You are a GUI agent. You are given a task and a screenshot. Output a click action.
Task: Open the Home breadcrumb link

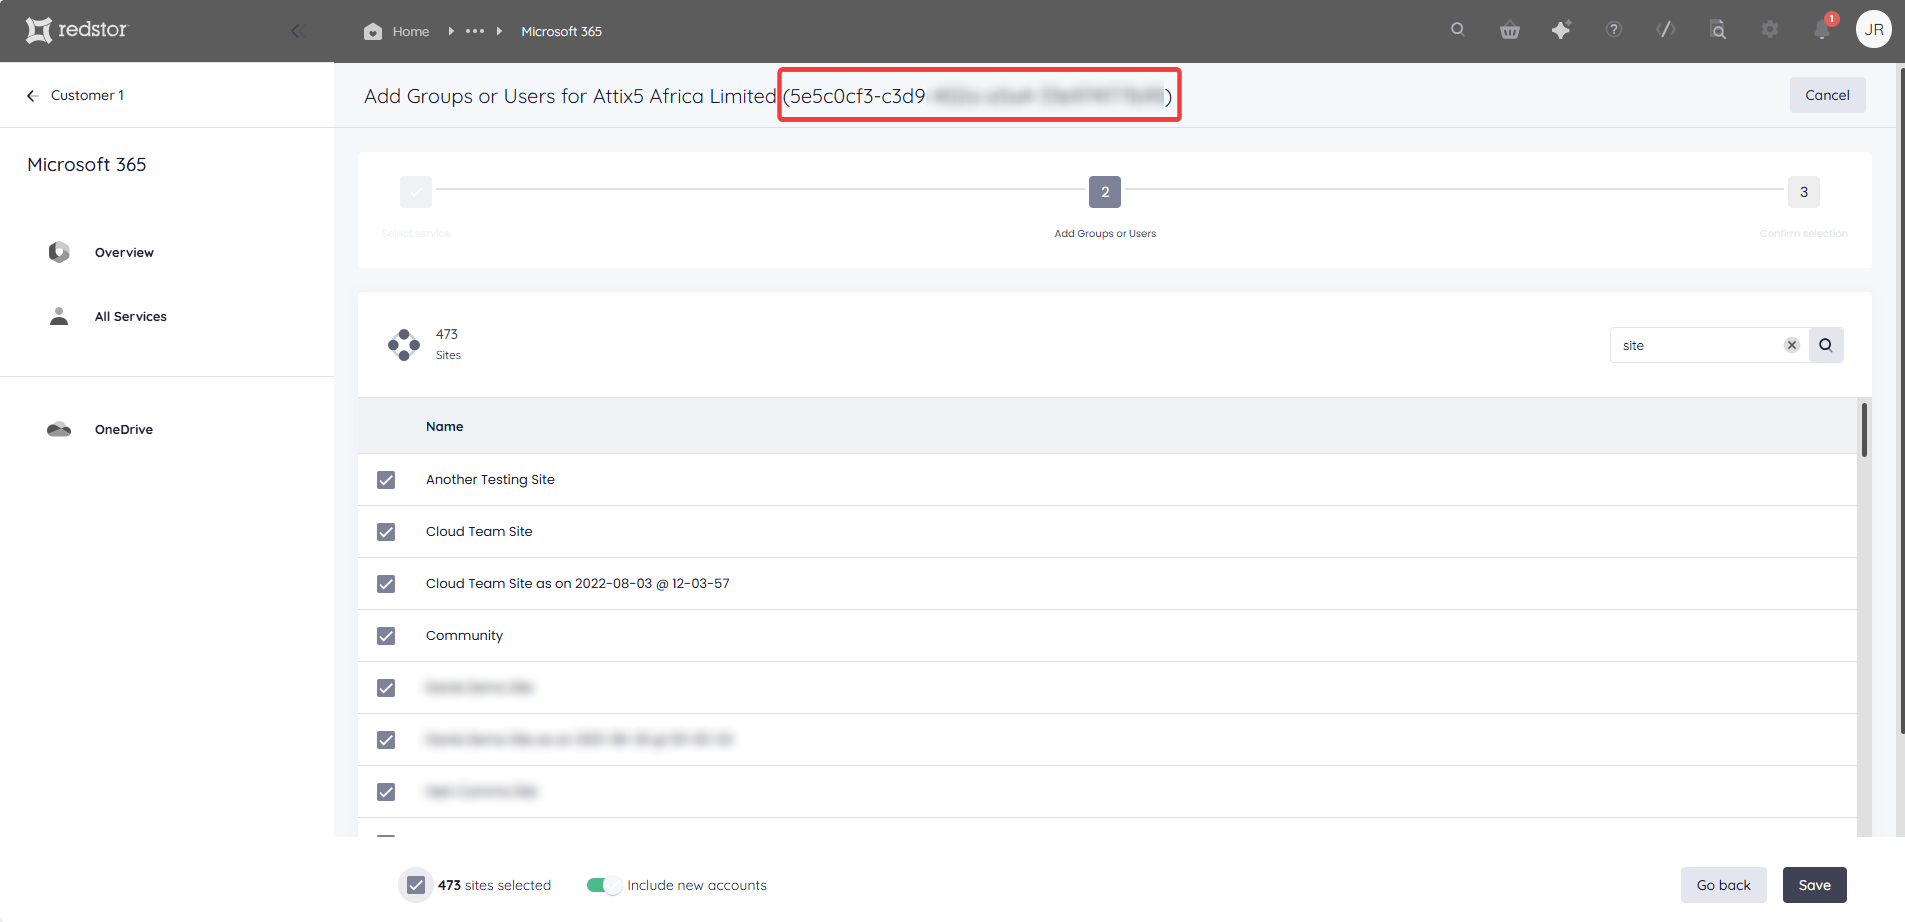tap(411, 31)
